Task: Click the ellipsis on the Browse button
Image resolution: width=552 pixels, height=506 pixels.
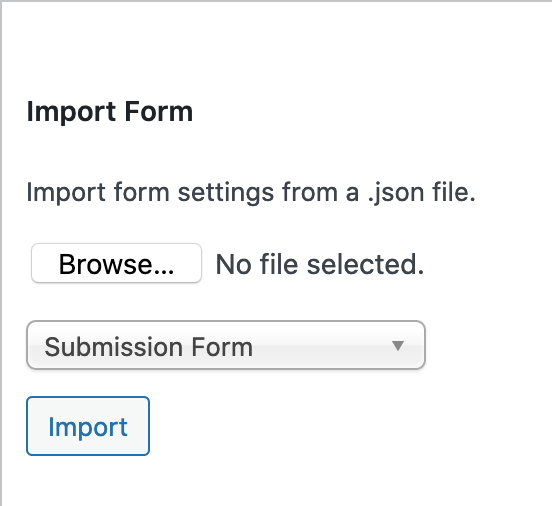Action: point(165,271)
